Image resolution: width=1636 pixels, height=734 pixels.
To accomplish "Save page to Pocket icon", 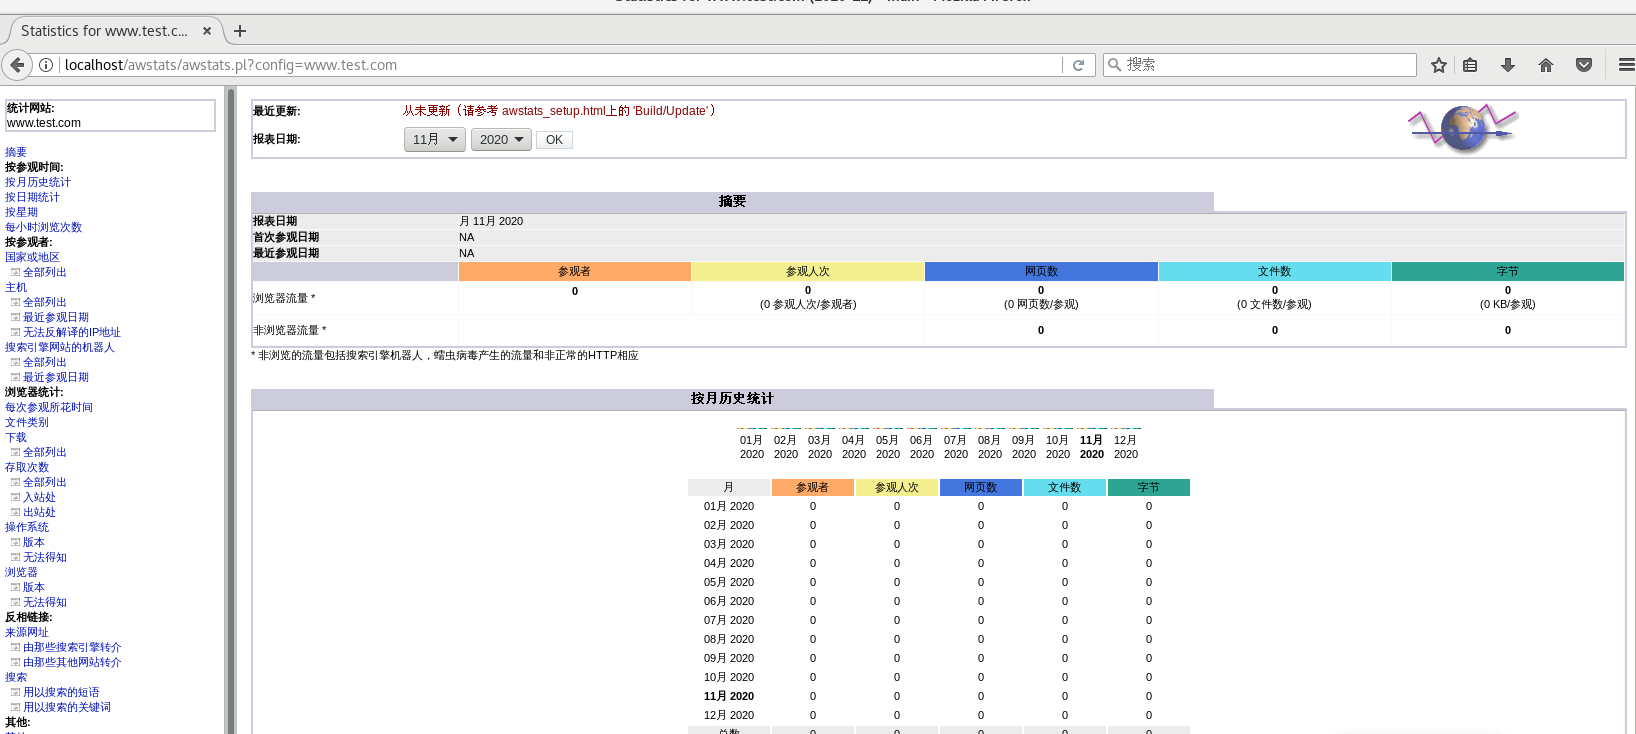I will pos(1584,65).
